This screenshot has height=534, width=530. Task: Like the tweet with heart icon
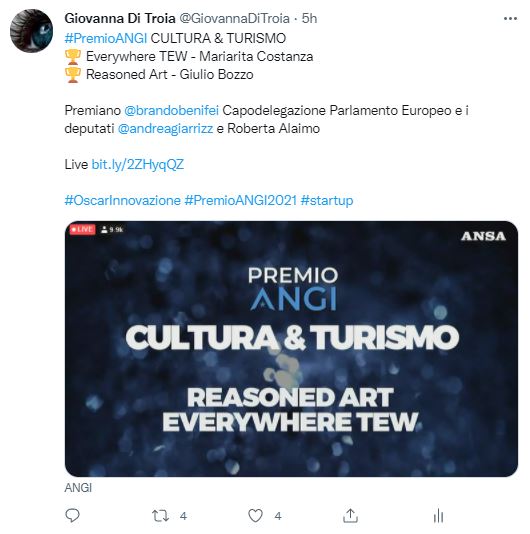pyautogui.click(x=255, y=516)
